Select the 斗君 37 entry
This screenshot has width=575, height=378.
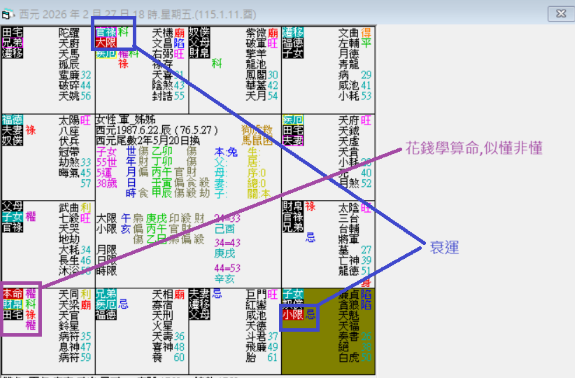pyautogui.click(x=262, y=336)
